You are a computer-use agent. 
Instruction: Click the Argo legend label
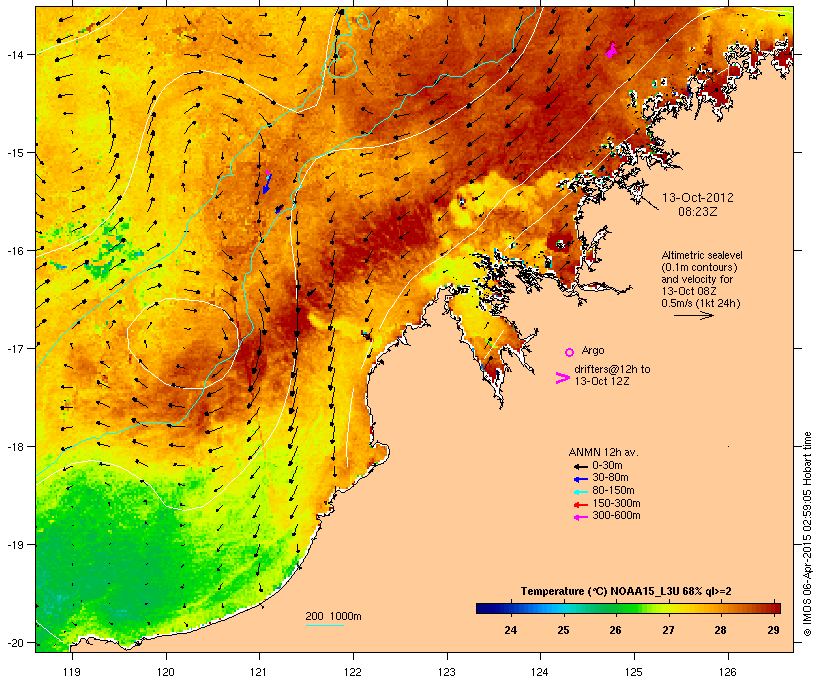pyautogui.click(x=593, y=350)
